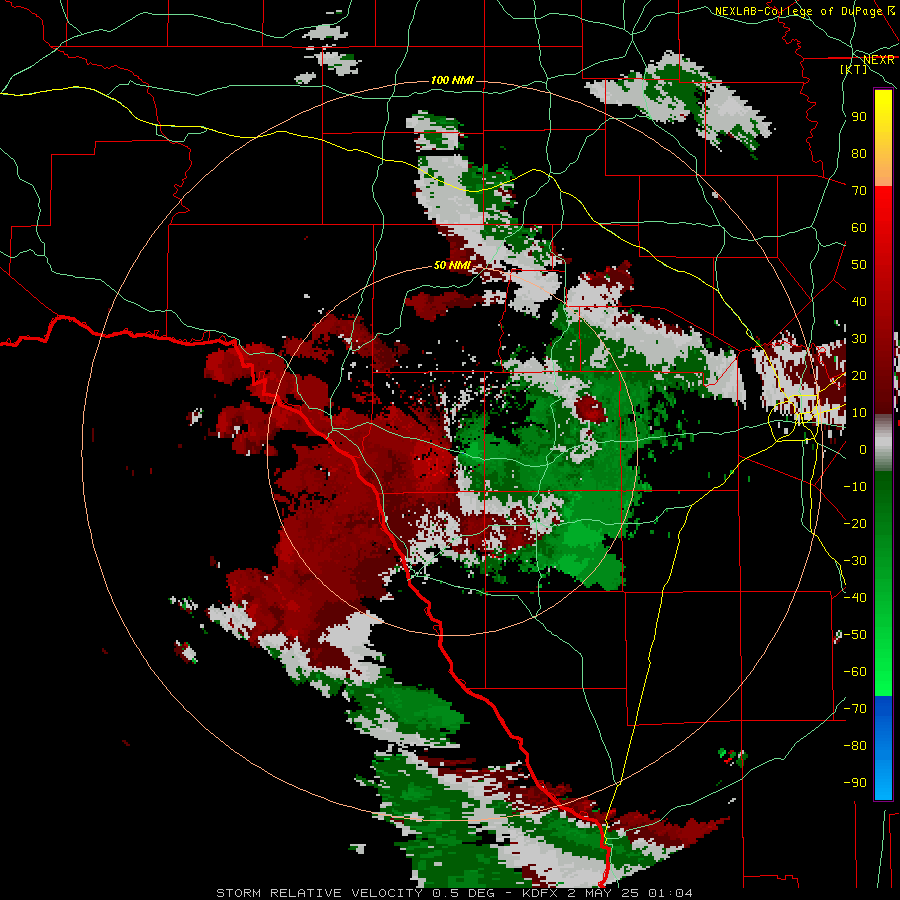900x900 pixels.
Task: Click the KDFX 2 MAY 25 01:04 timestamp
Action: (607, 893)
